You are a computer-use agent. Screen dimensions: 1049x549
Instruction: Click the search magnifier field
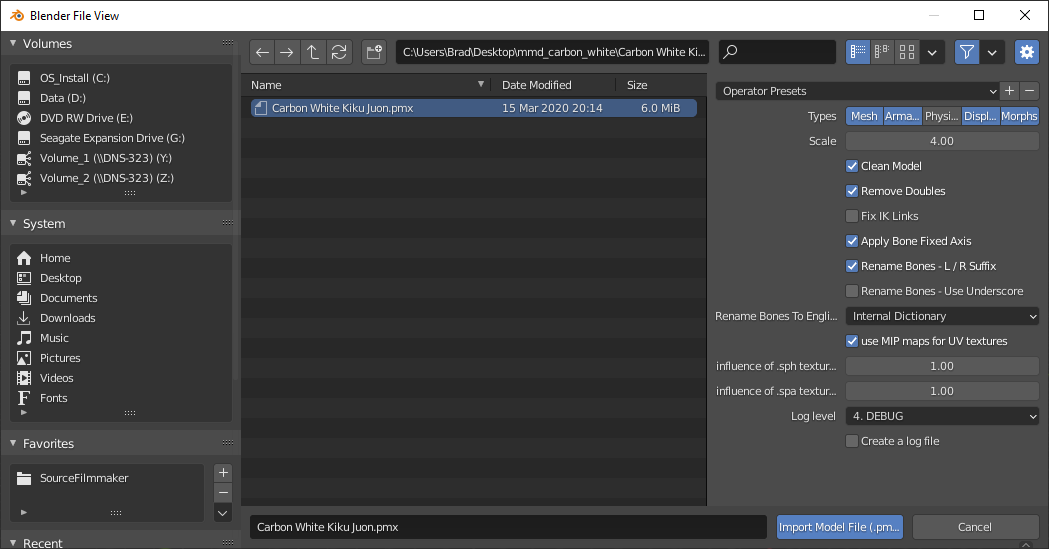(777, 52)
